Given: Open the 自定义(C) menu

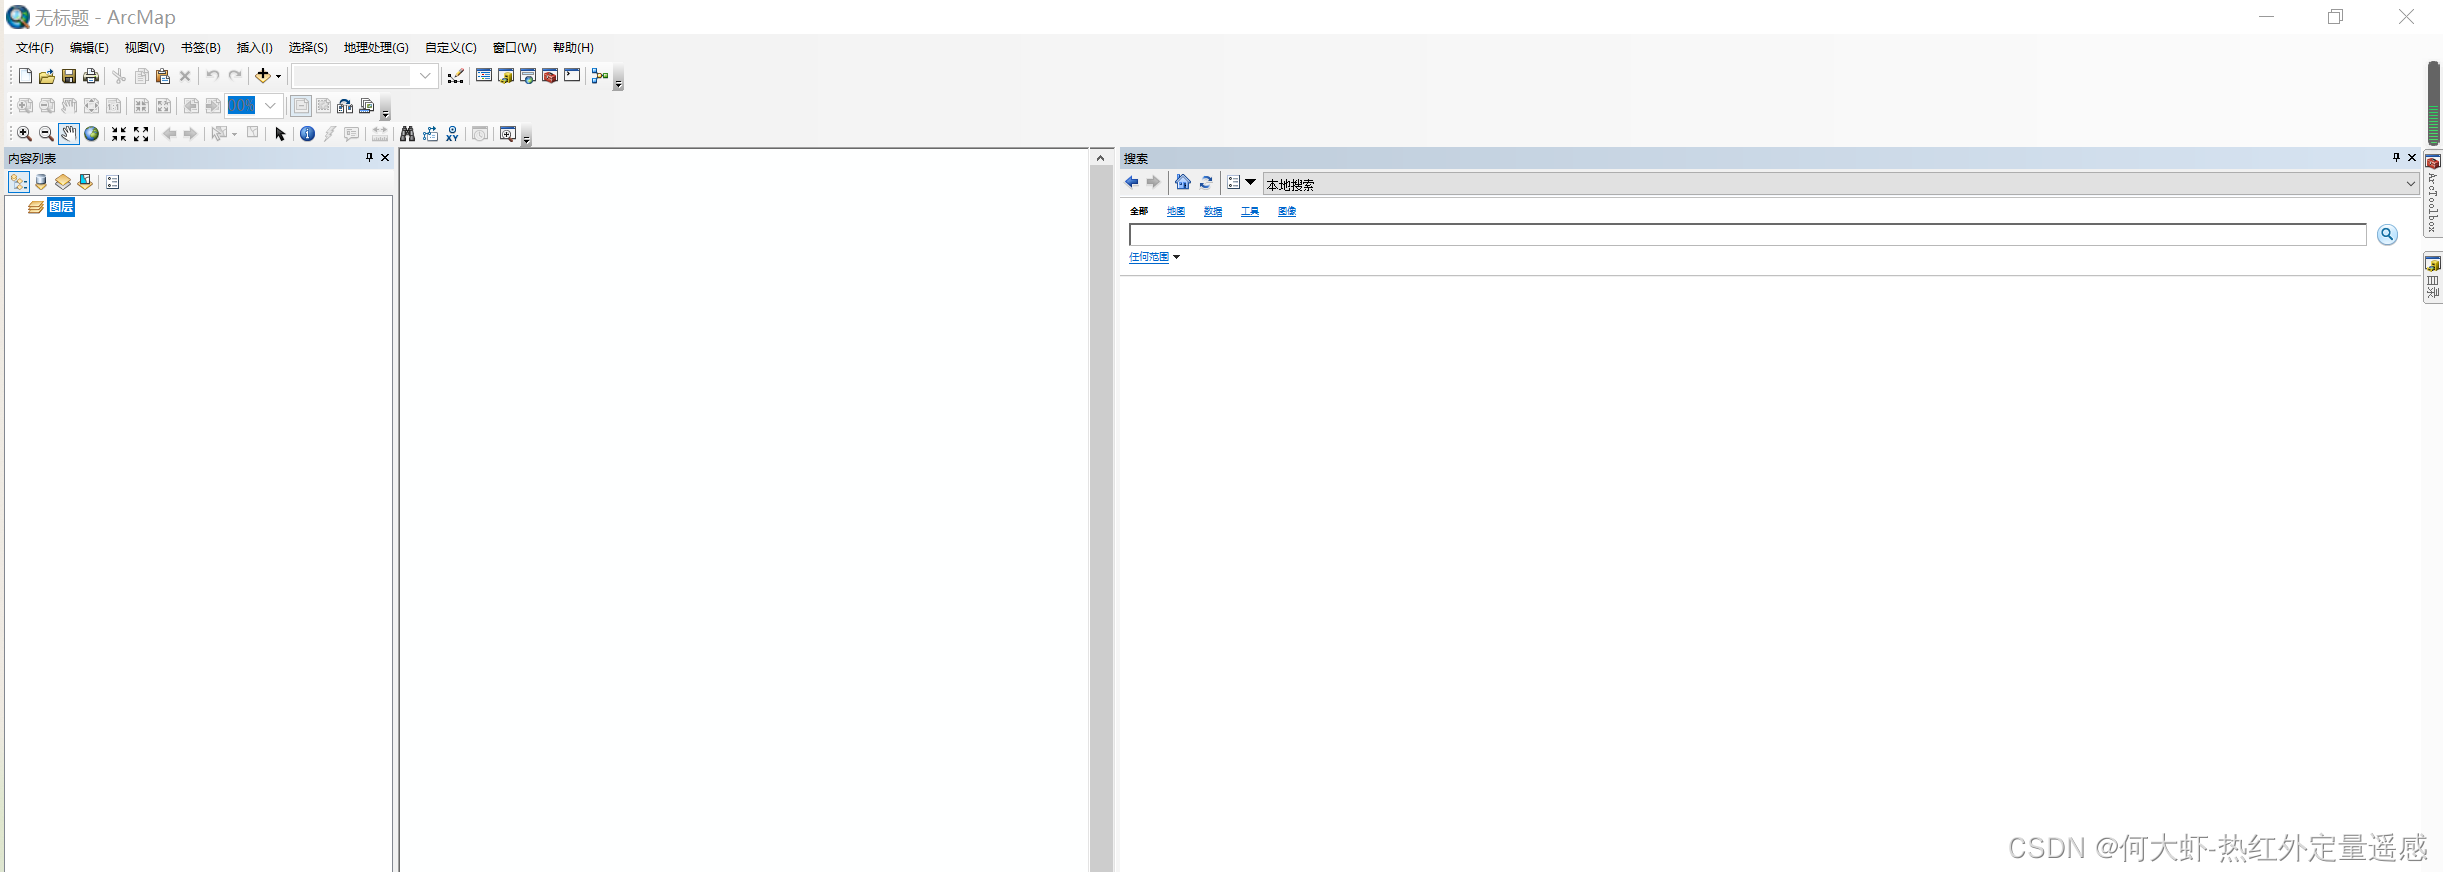Looking at the screenshot, I should tap(451, 48).
